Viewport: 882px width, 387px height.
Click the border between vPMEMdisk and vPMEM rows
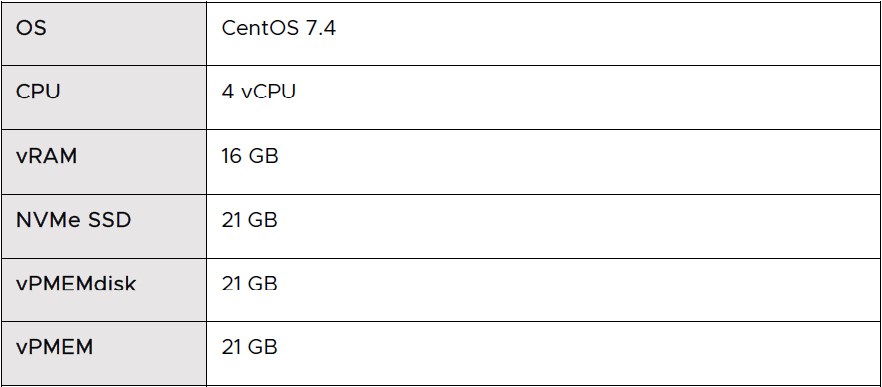[441, 322]
